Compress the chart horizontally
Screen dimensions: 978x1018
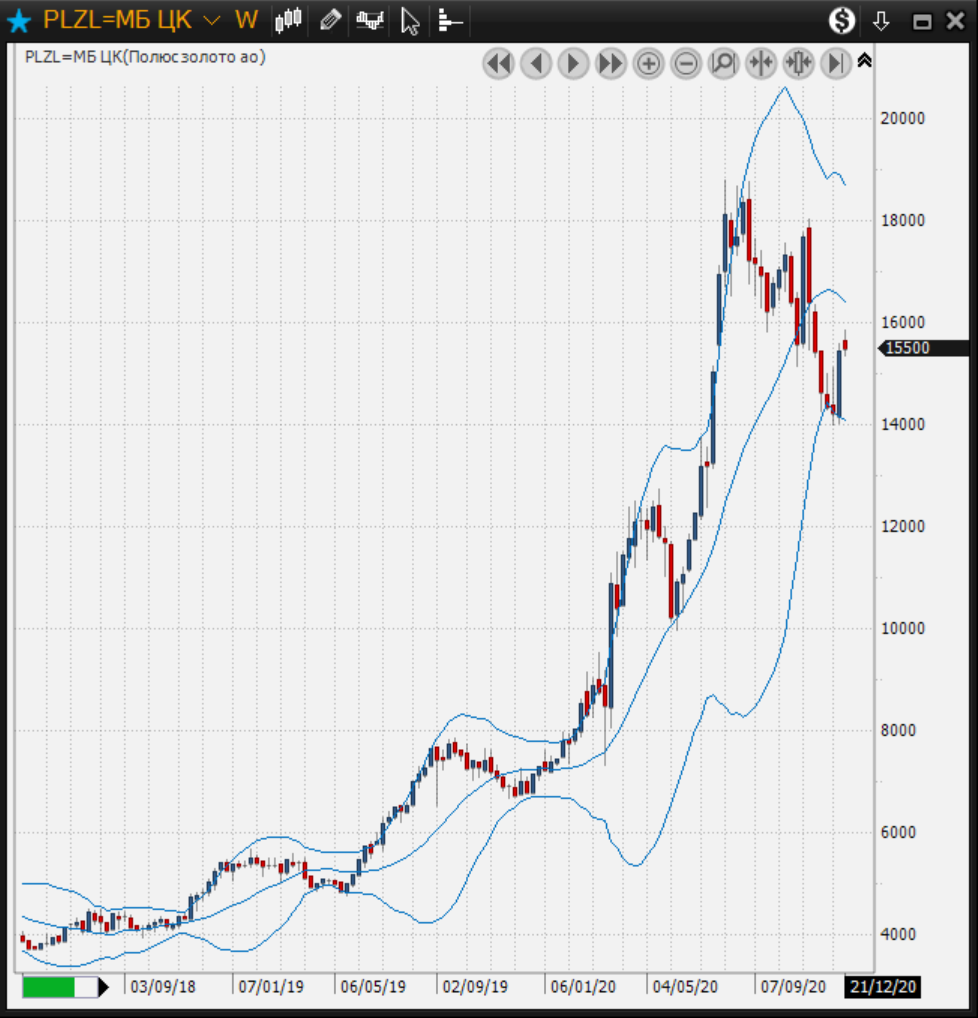[x=761, y=64]
